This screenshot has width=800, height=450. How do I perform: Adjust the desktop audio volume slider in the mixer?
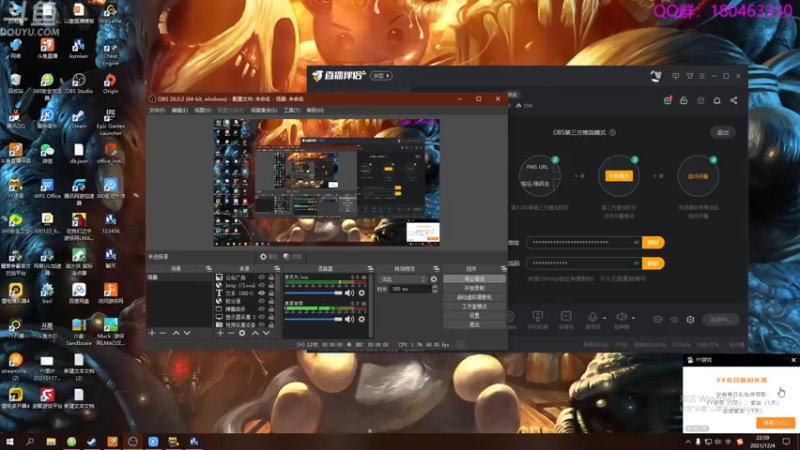(x=313, y=319)
